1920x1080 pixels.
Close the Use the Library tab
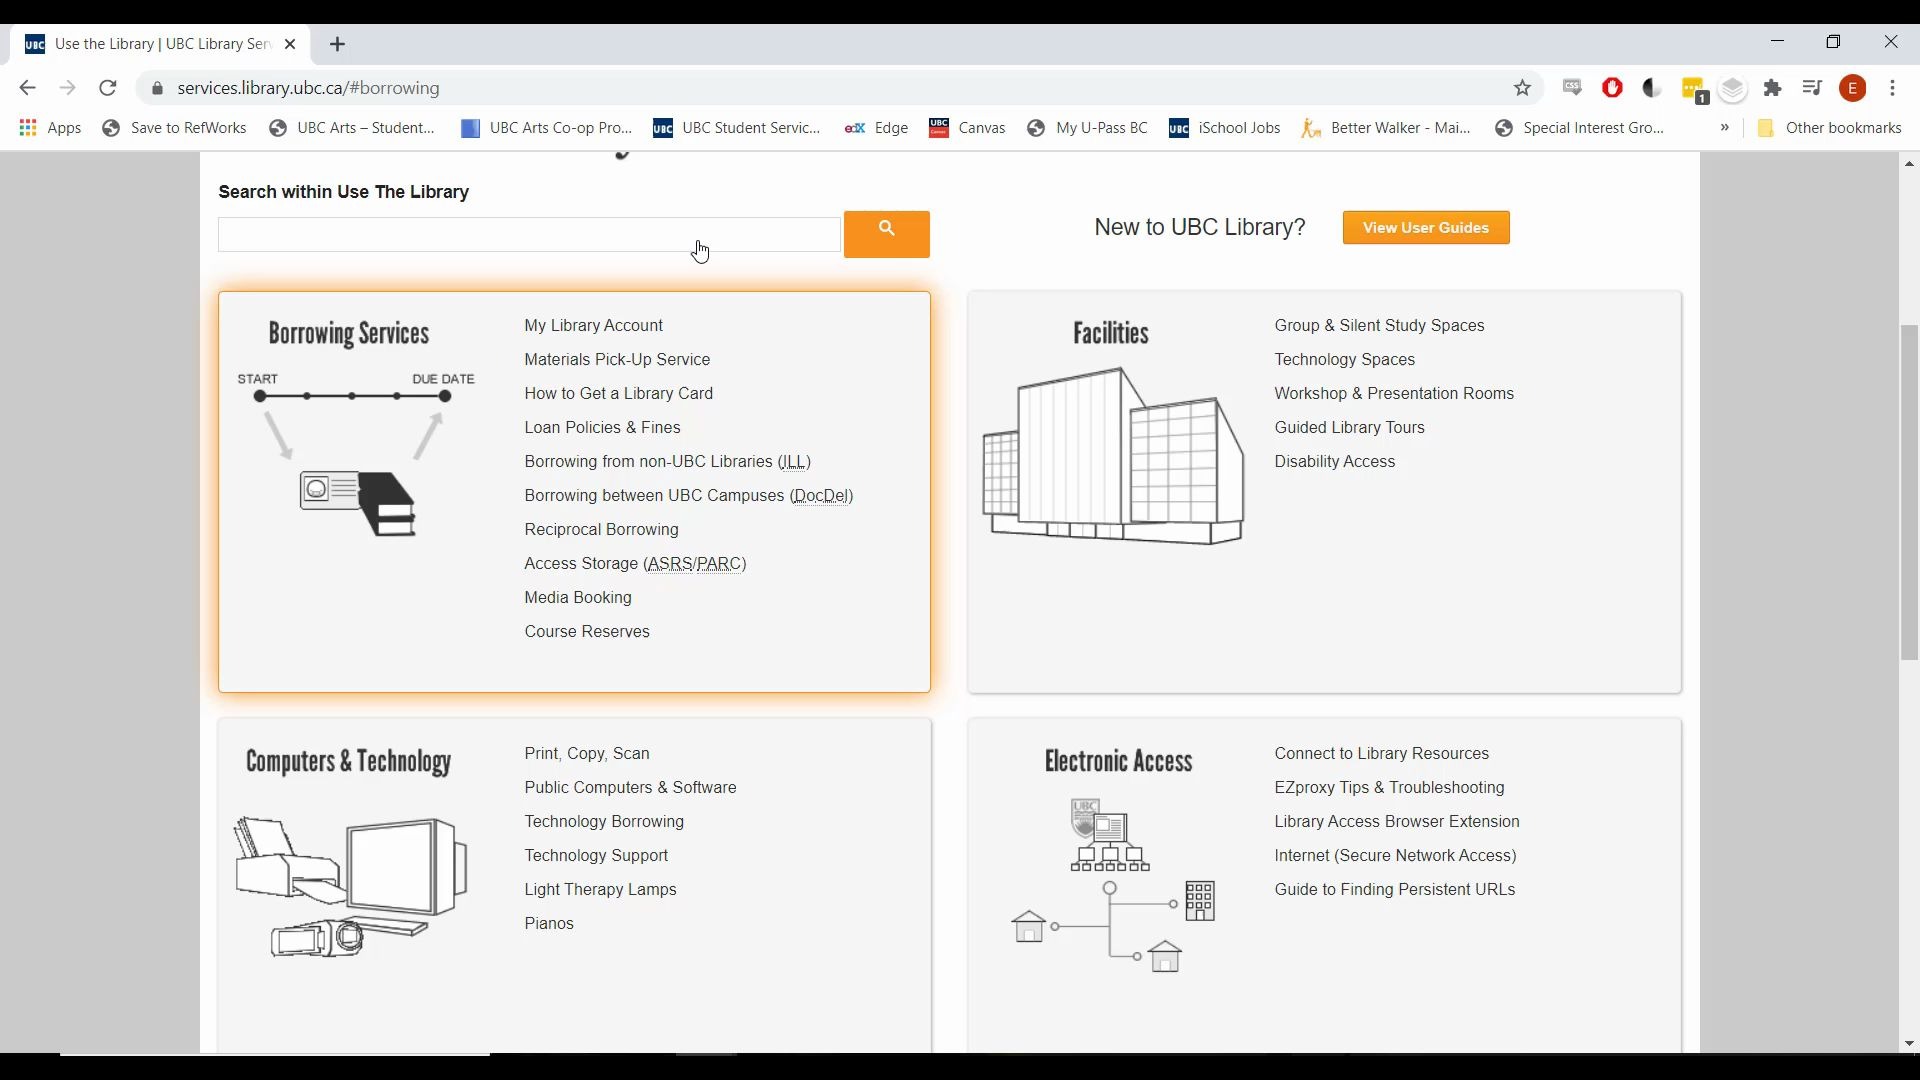click(290, 44)
